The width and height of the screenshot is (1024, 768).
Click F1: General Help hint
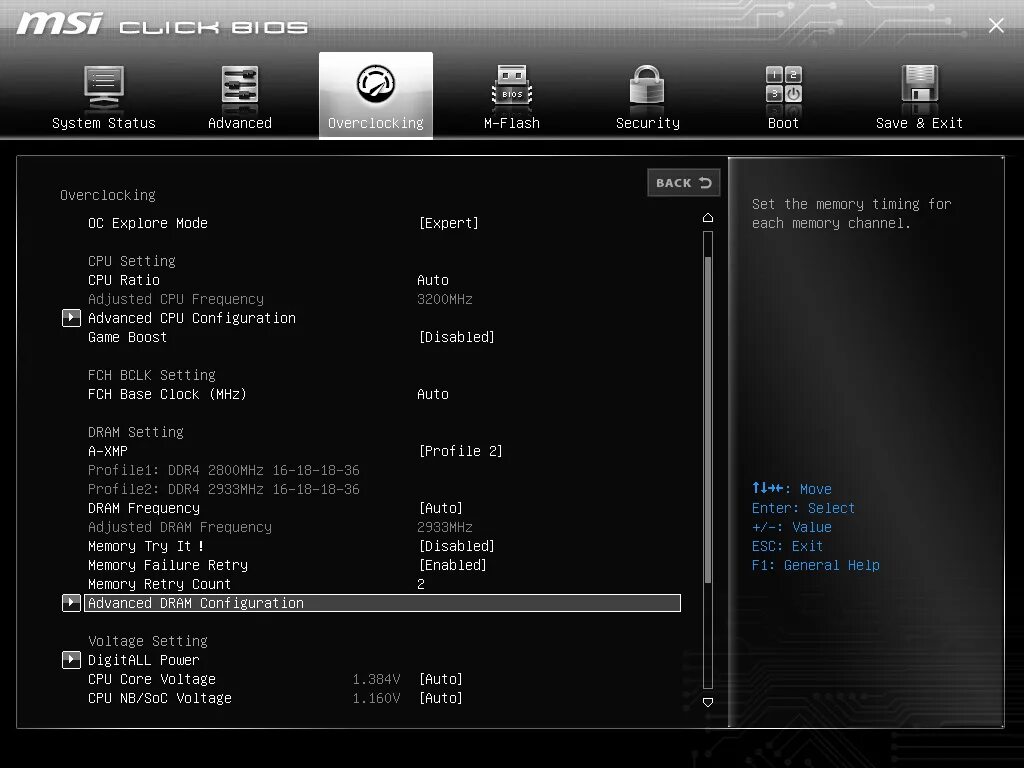816,566
